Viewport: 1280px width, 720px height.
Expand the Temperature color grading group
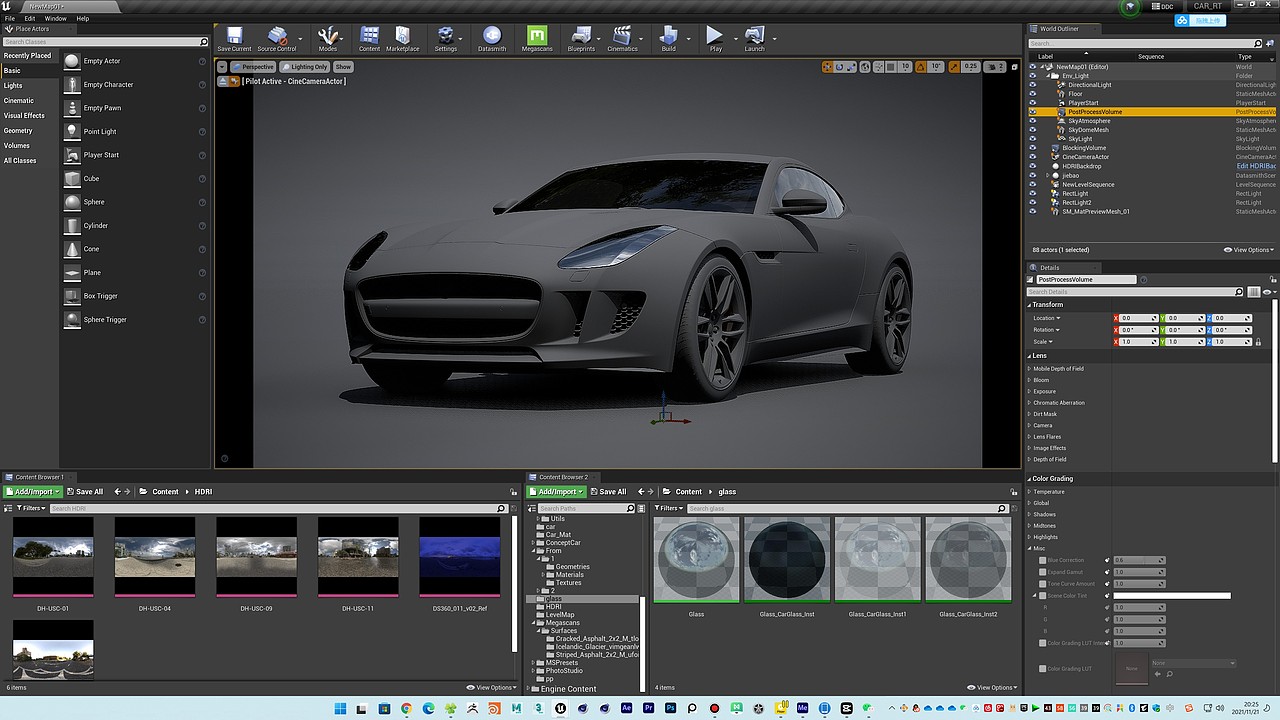tap(1029, 492)
